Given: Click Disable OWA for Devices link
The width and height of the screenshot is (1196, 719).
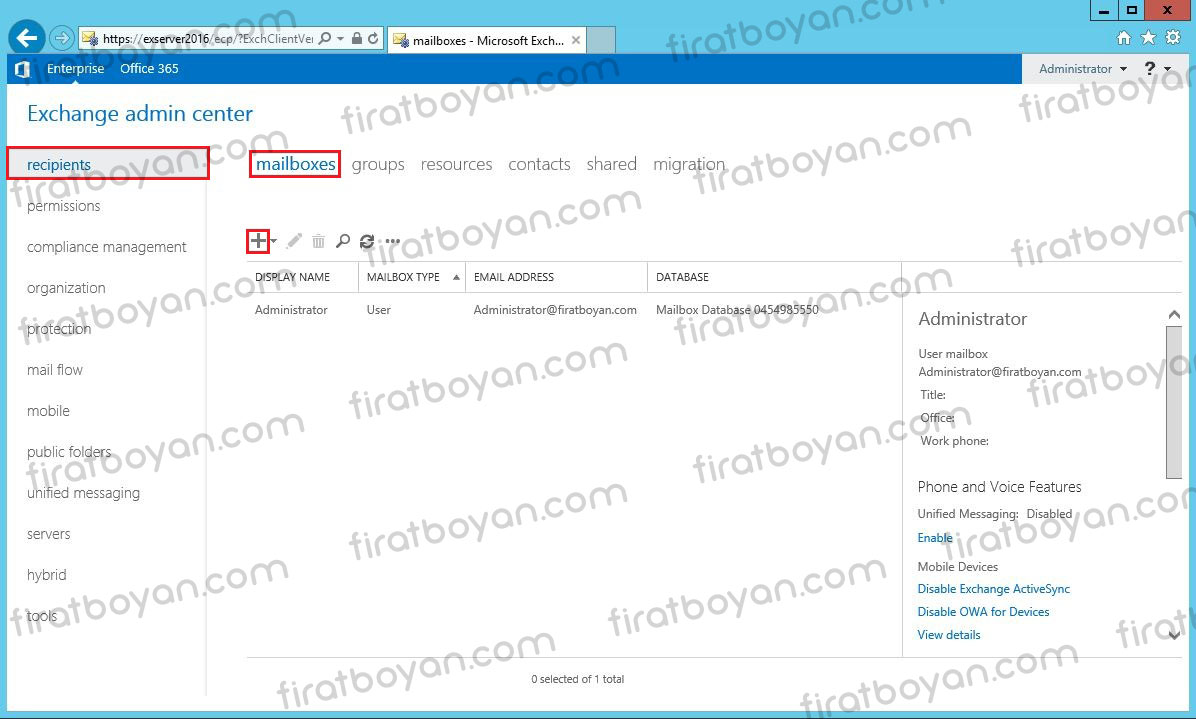Looking at the screenshot, I should 983,611.
